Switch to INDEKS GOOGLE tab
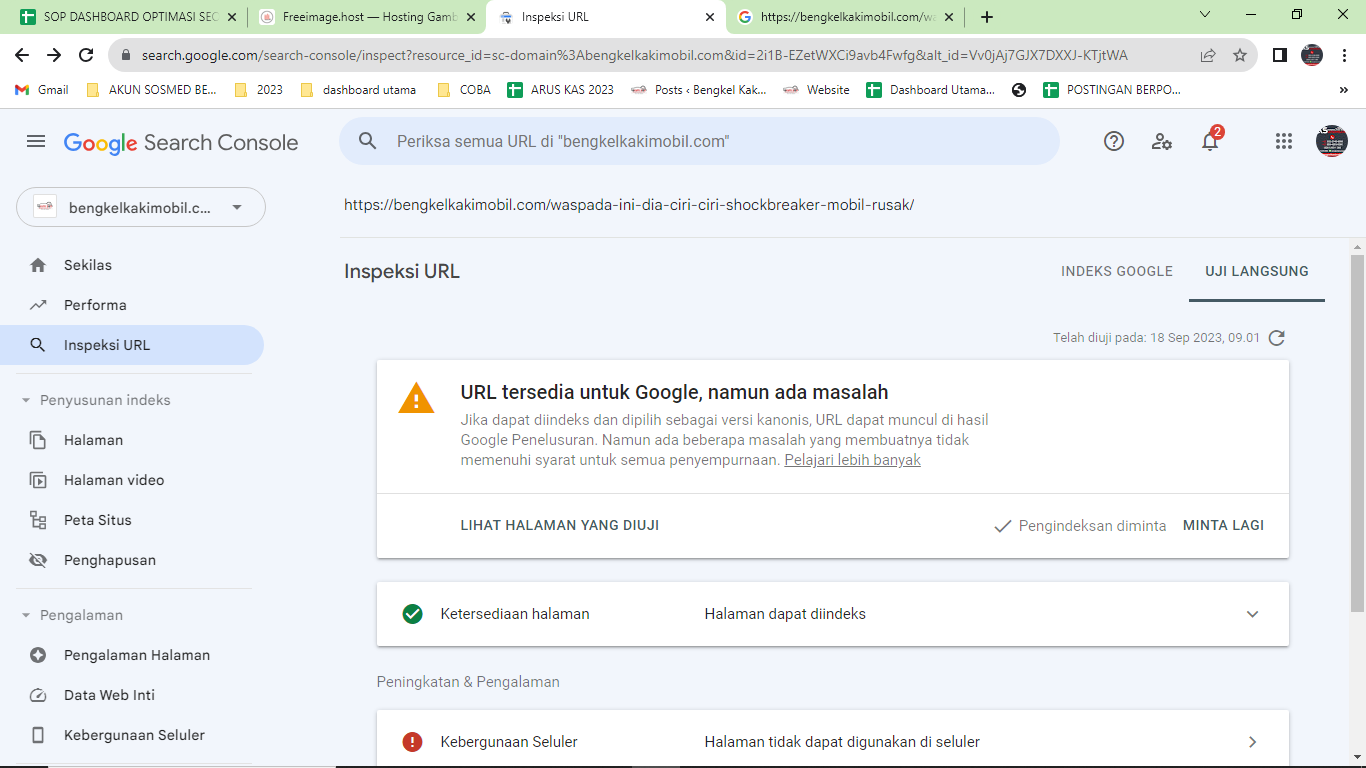Screen dimensions: 1366x768 [1117, 271]
